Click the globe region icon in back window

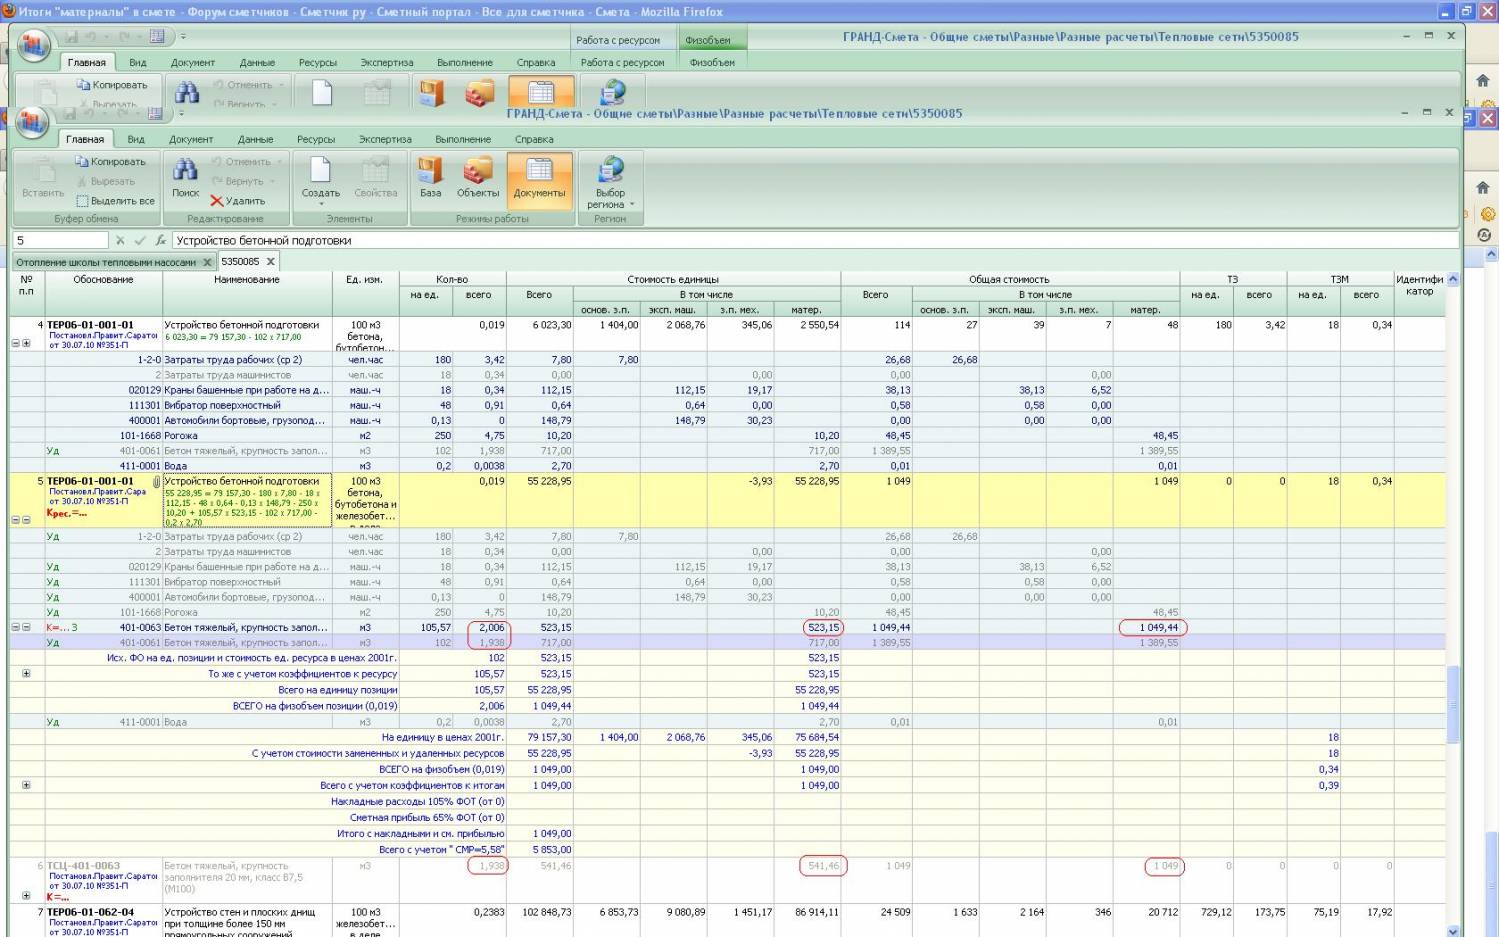(612, 93)
